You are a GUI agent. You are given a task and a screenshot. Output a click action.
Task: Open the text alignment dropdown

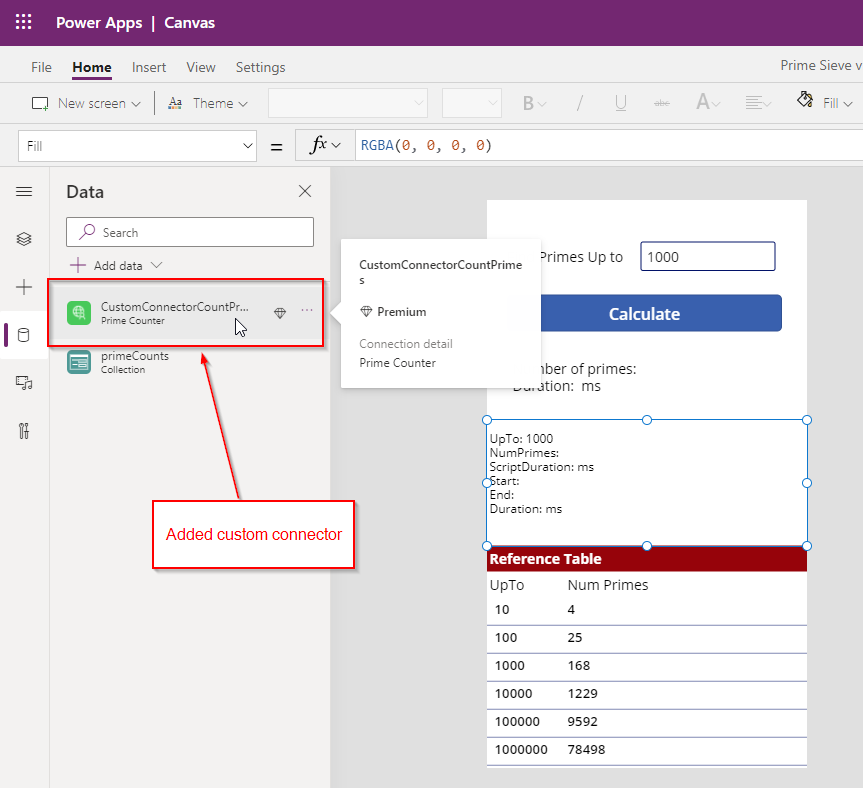click(x=758, y=103)
